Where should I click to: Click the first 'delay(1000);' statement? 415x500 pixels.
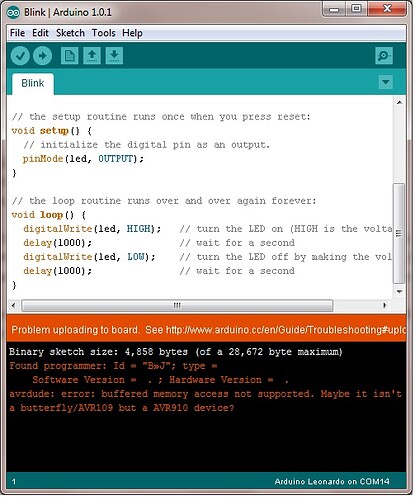[x=58, y=243]
